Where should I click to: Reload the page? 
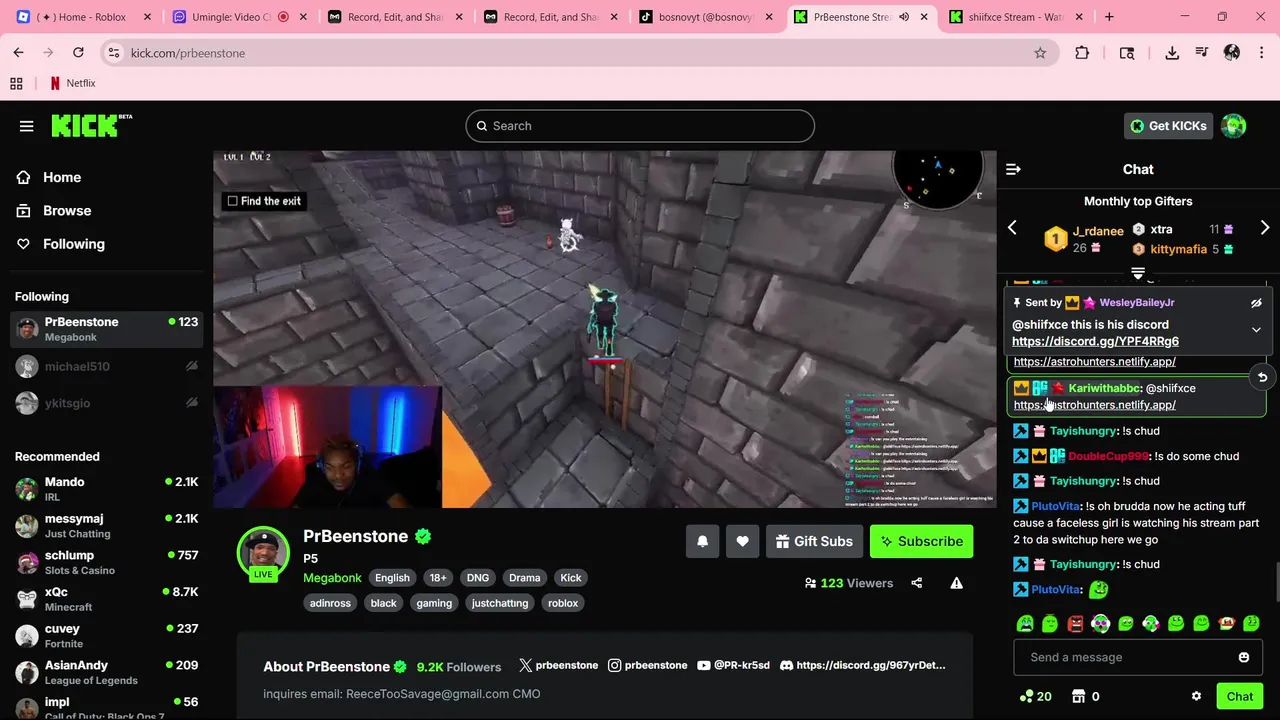click(x=78, y=53)
